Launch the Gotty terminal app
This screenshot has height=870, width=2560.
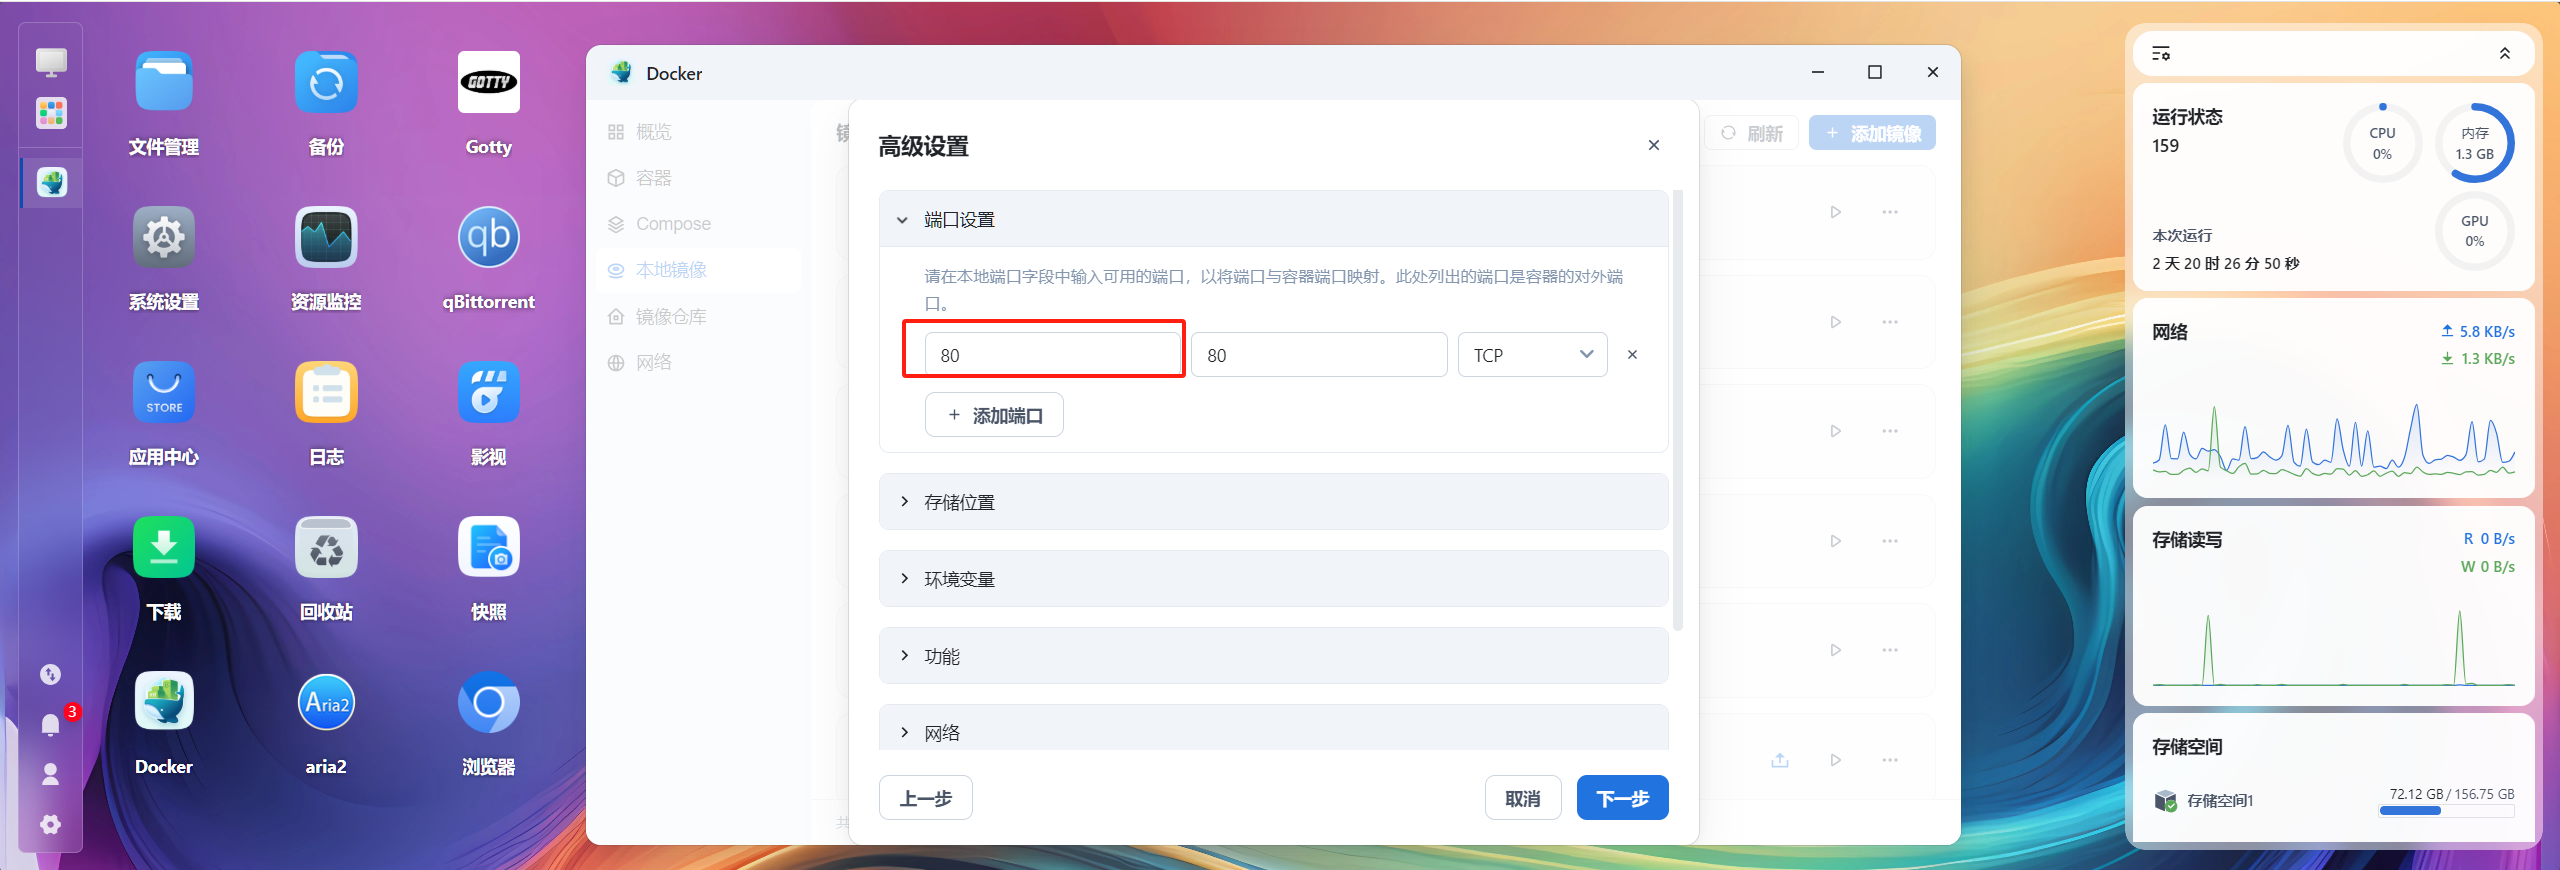[x=488, y=83]
